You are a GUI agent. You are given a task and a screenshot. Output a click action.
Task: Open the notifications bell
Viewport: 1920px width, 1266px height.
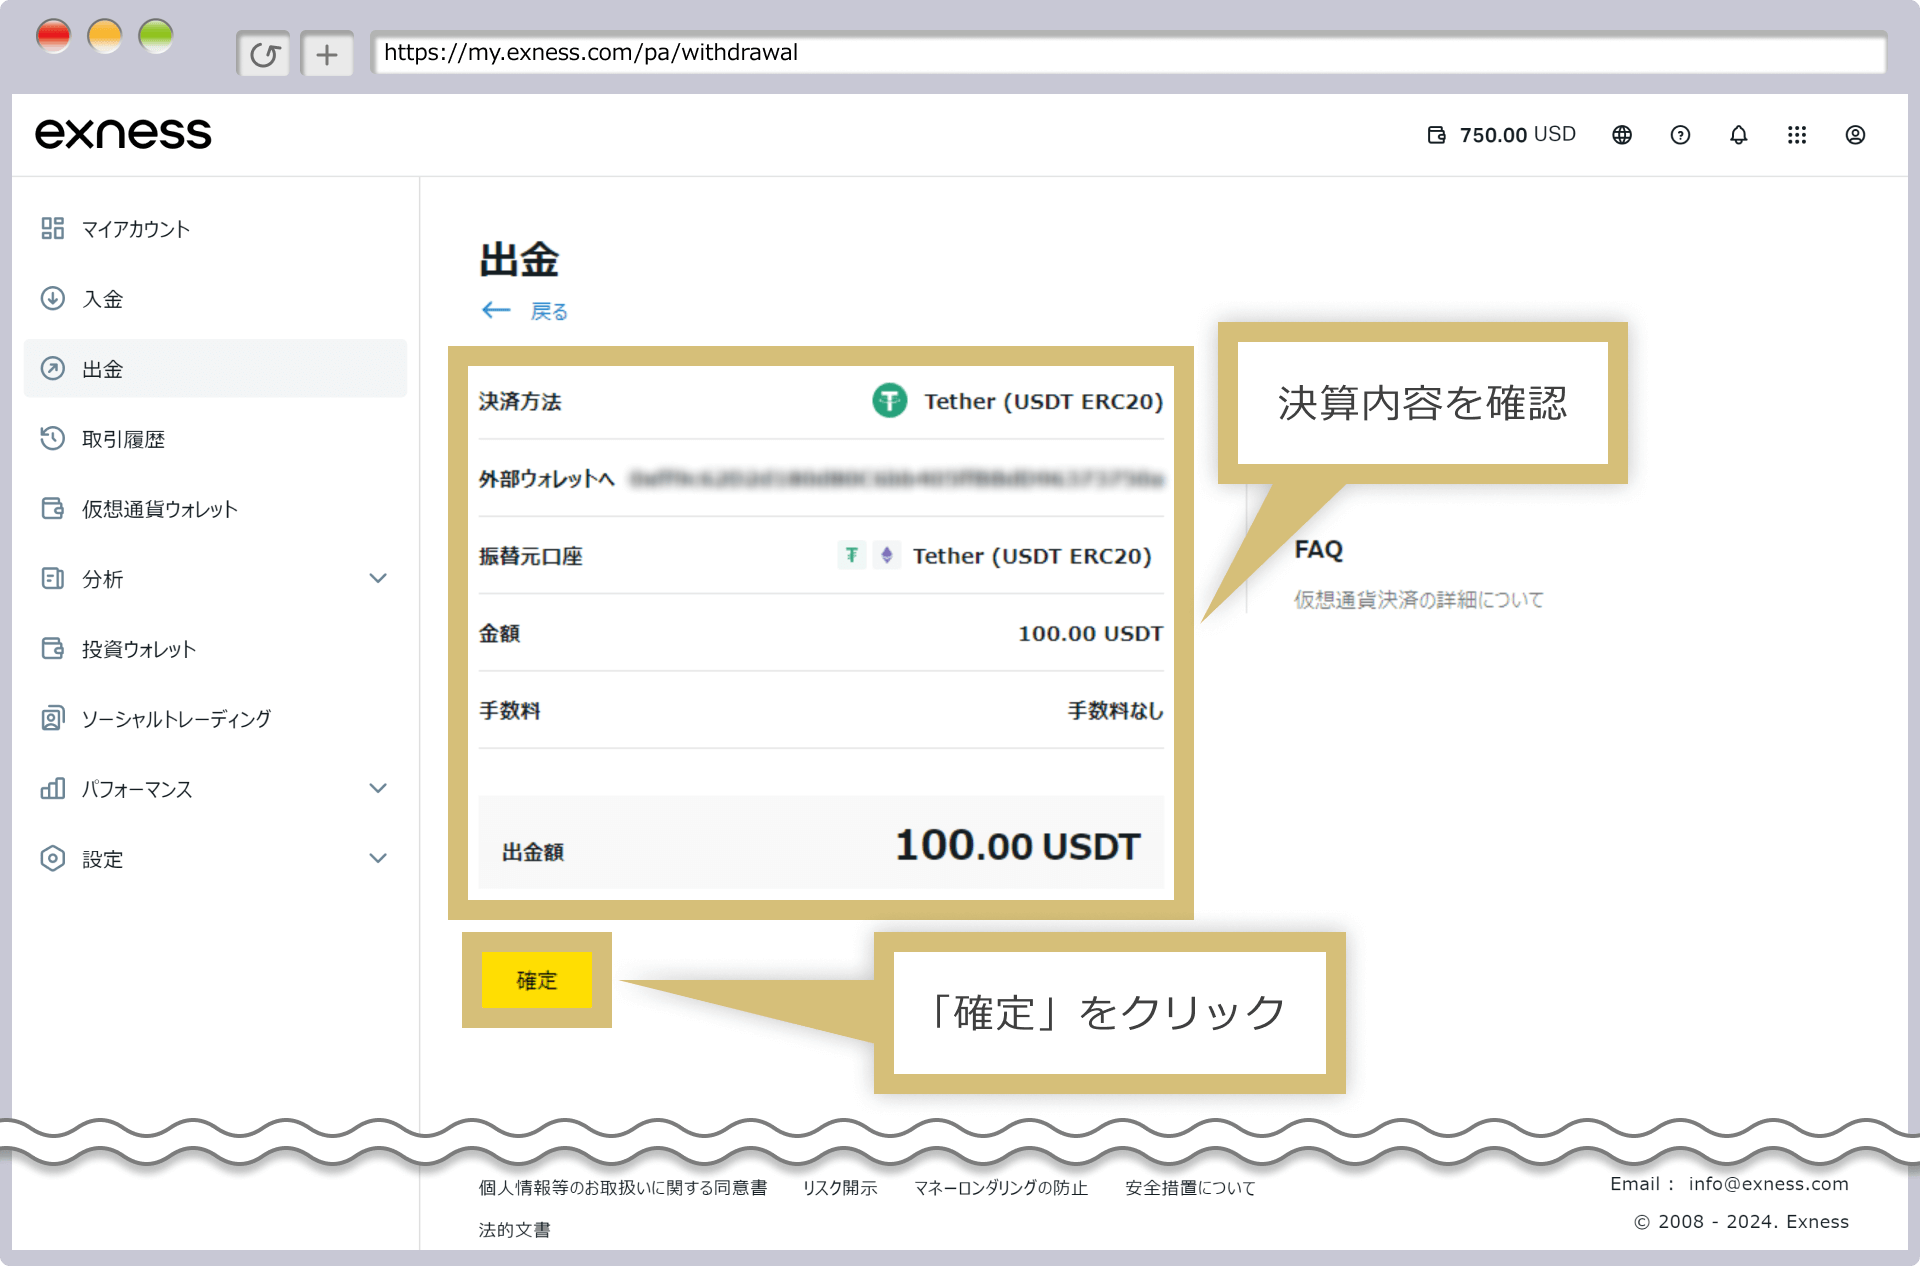pyautogui.click(x=1739, y=135)
